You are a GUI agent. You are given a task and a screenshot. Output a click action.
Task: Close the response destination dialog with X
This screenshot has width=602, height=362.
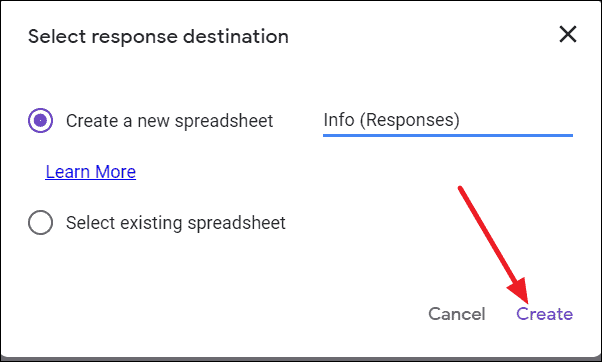[x=568, y=35]
